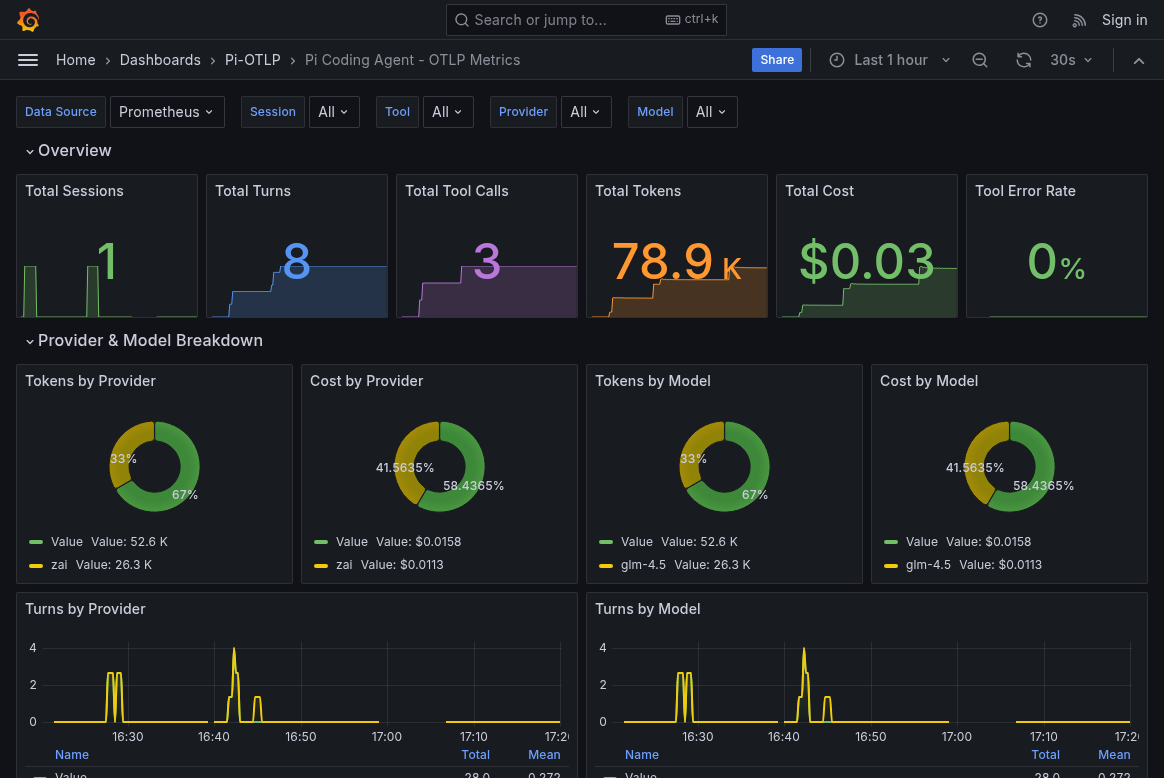Click the Sign in link
The width and height of the screenshot is (1164, 778).
pos(1124,20)
